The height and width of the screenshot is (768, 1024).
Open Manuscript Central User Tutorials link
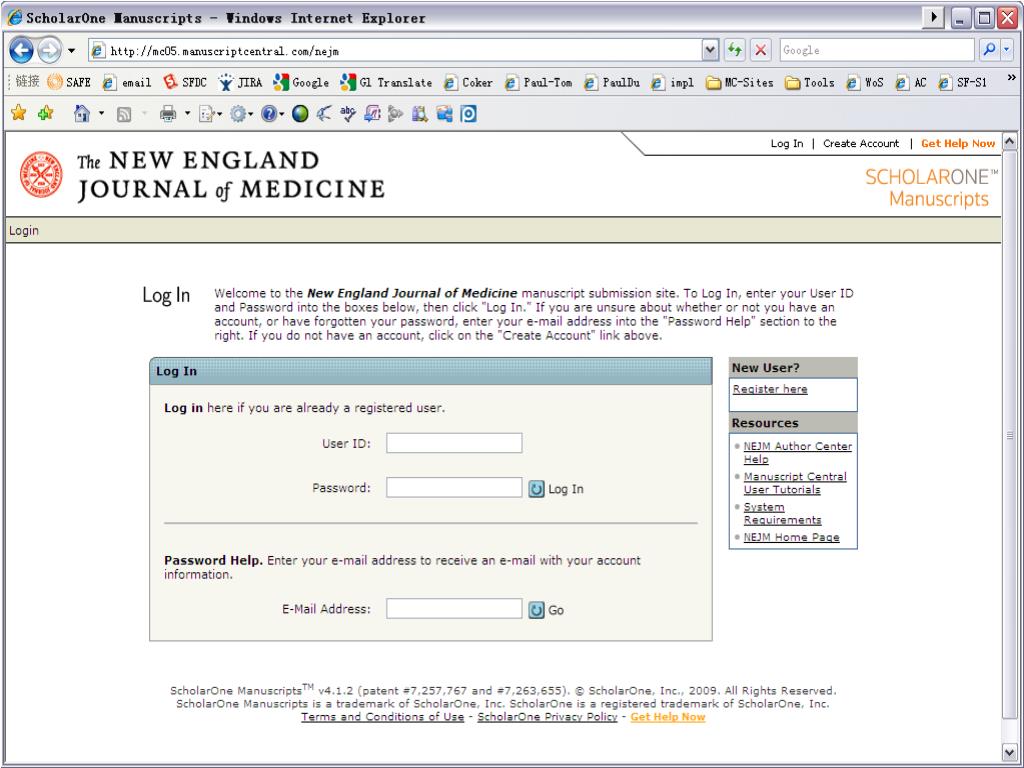tap(795, 483)
